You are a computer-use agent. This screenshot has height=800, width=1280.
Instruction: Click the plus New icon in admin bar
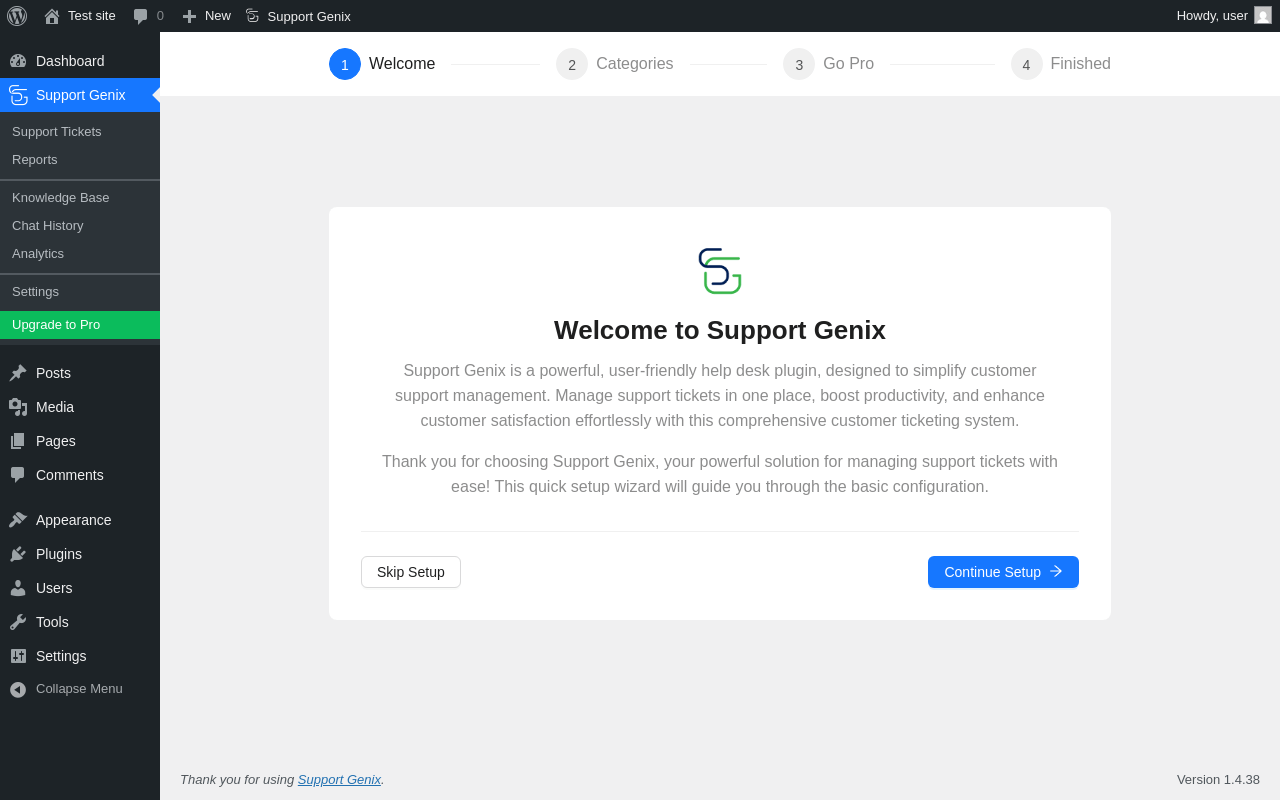(x=189, y=16)
